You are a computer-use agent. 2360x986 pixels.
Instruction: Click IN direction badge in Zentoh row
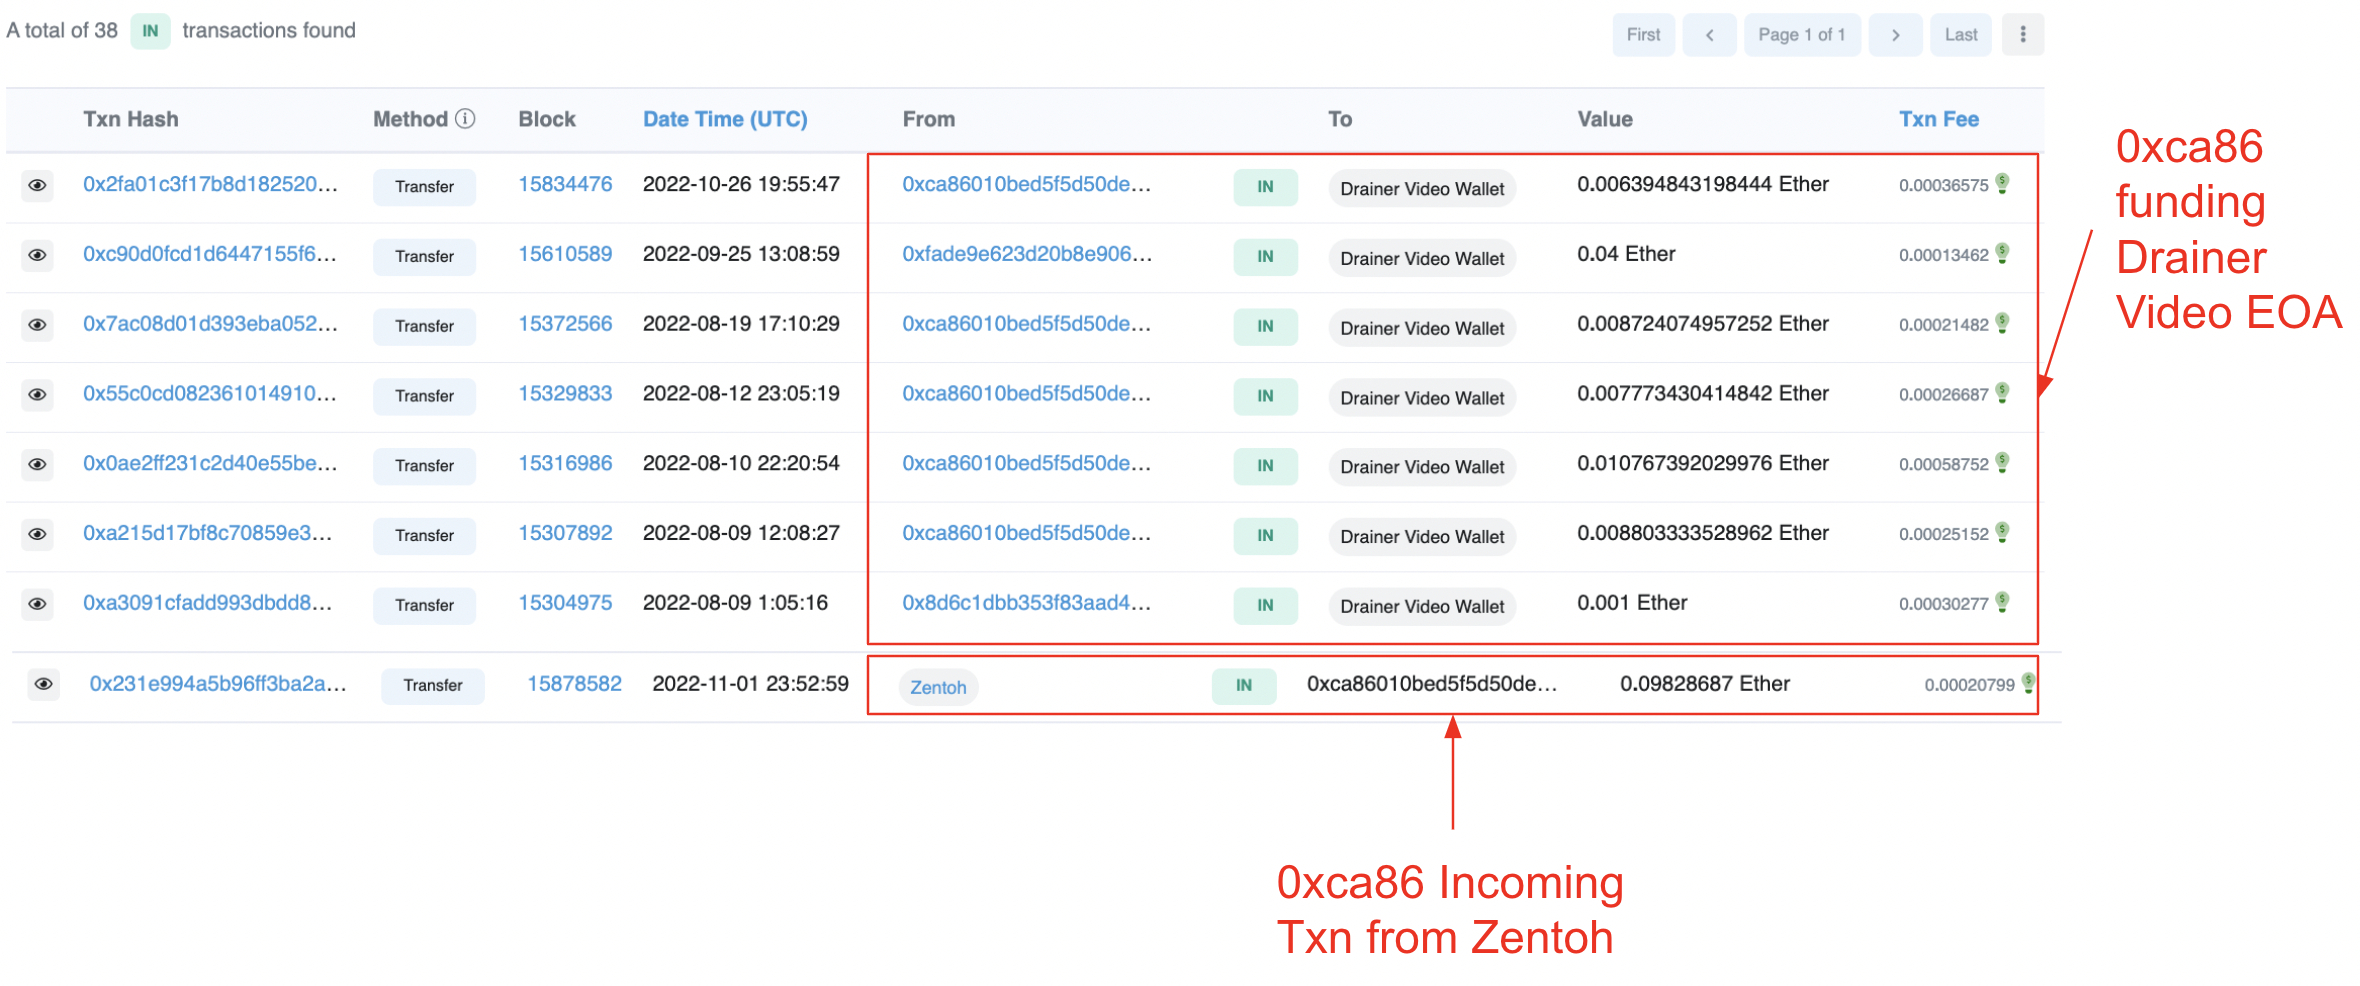pyautogui.click(x=1244, y=686)
